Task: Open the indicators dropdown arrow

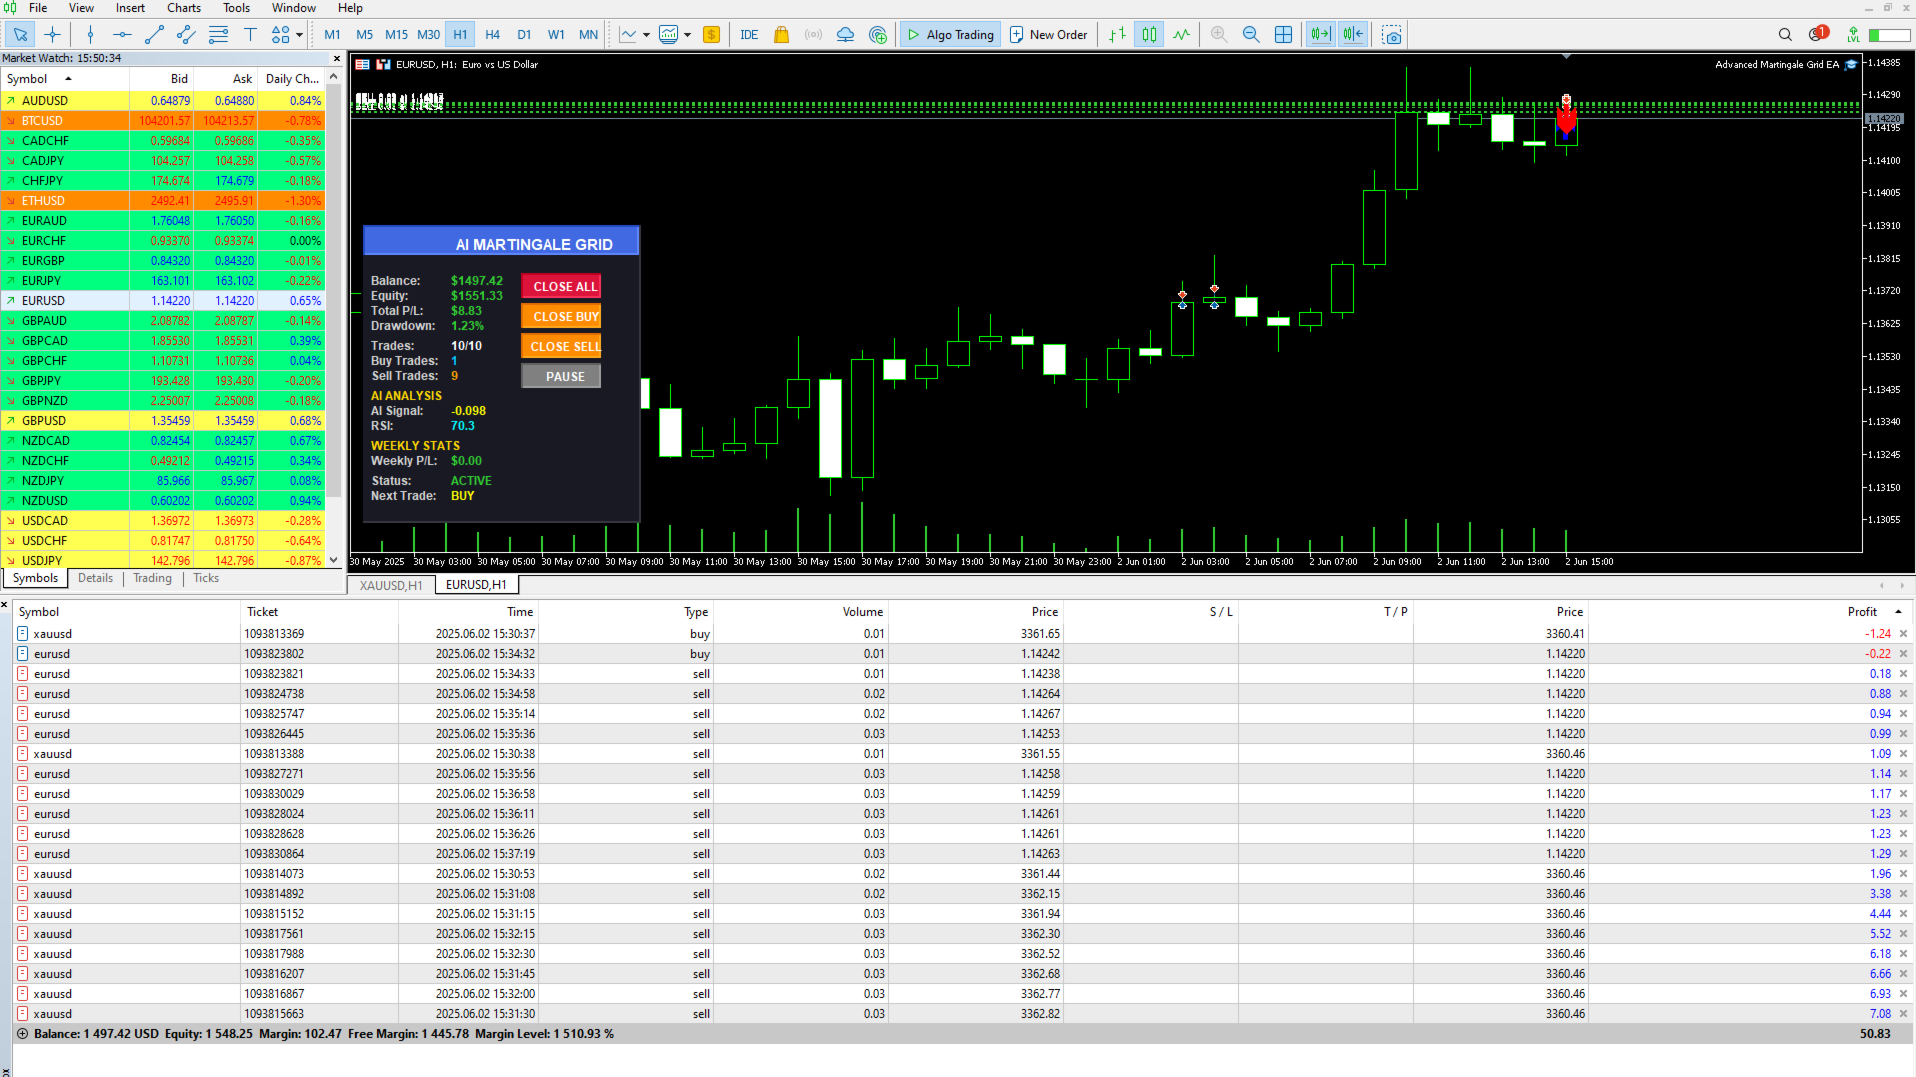Action: tap(645, 34)
